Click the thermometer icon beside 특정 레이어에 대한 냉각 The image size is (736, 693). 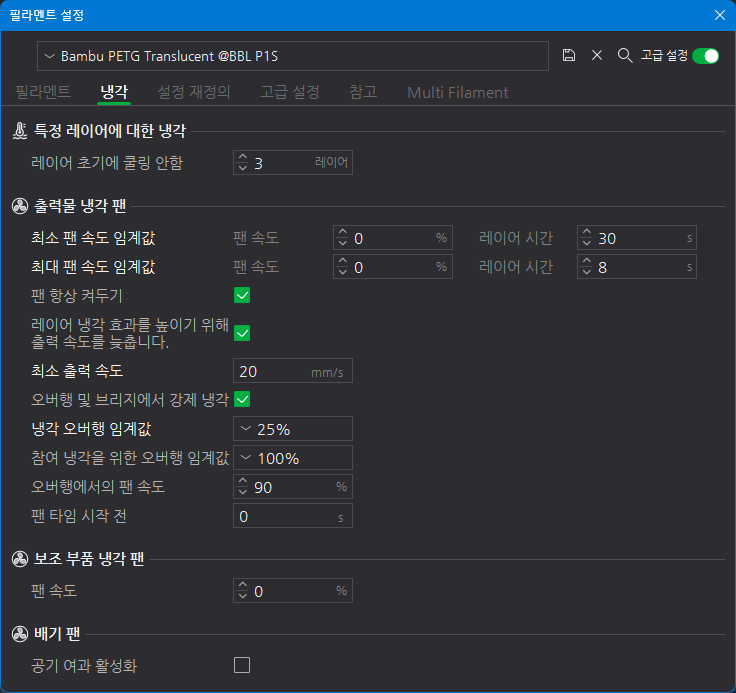(20, 131)
